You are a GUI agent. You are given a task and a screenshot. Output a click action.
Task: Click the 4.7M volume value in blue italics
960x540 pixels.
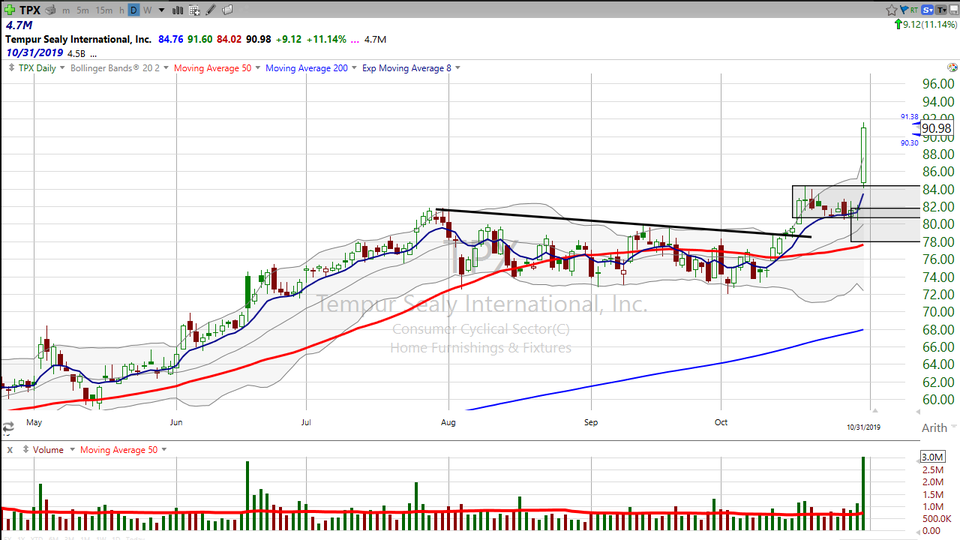(x=19, y=25)
